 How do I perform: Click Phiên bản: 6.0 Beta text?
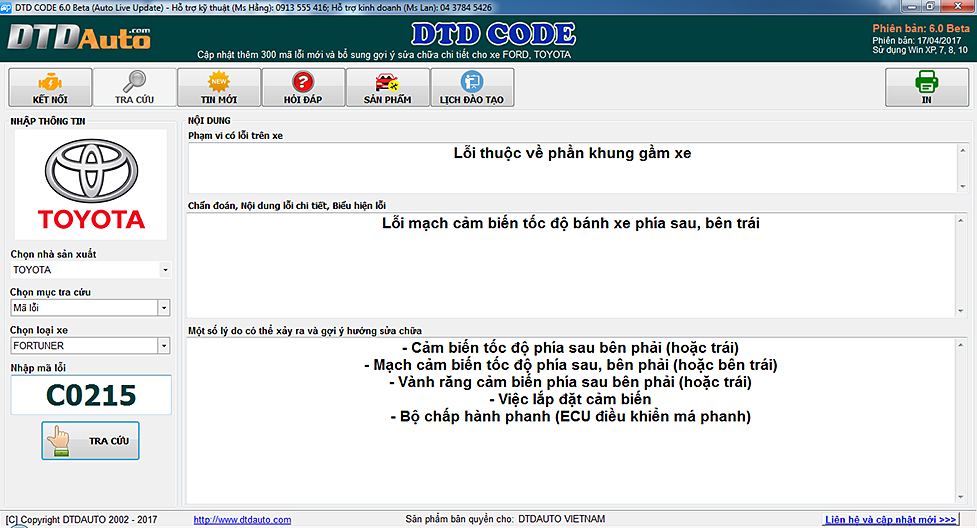tap(921, 29)
